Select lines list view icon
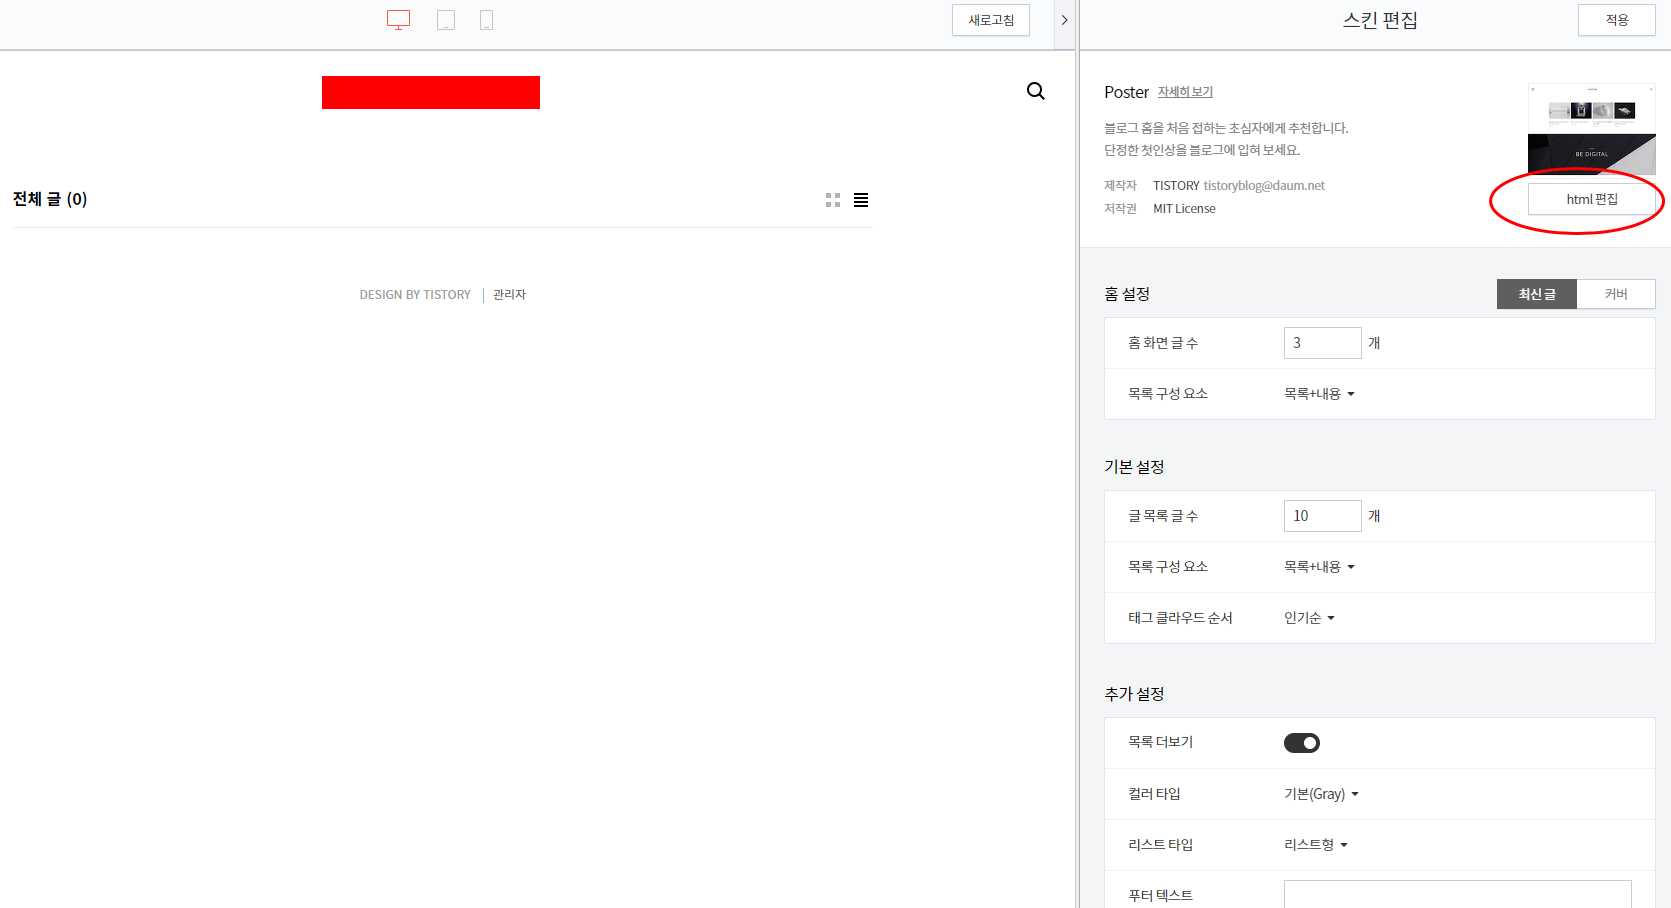The width and height of the screenshot is (1671, 908). (861, 200)
